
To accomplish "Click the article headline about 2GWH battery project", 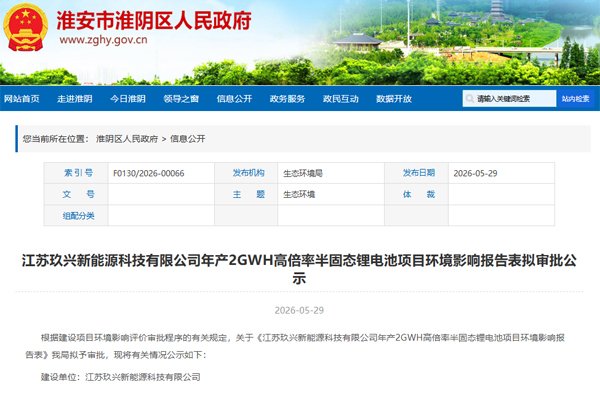I will 299,269.
